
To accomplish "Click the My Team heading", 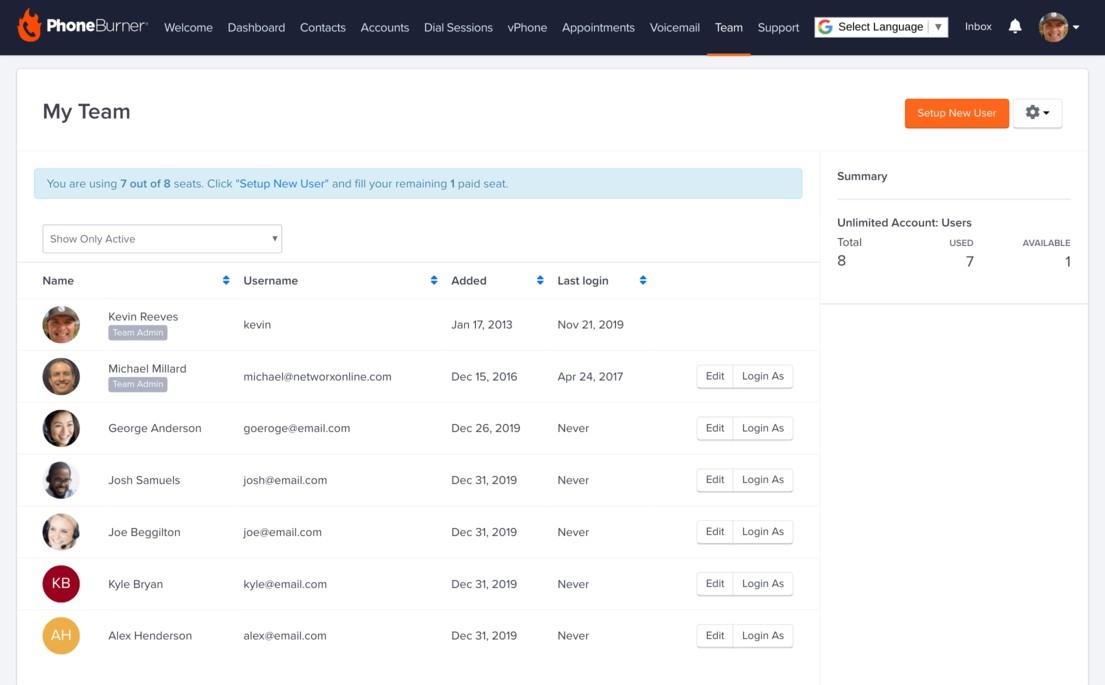I will coord(87,112).
